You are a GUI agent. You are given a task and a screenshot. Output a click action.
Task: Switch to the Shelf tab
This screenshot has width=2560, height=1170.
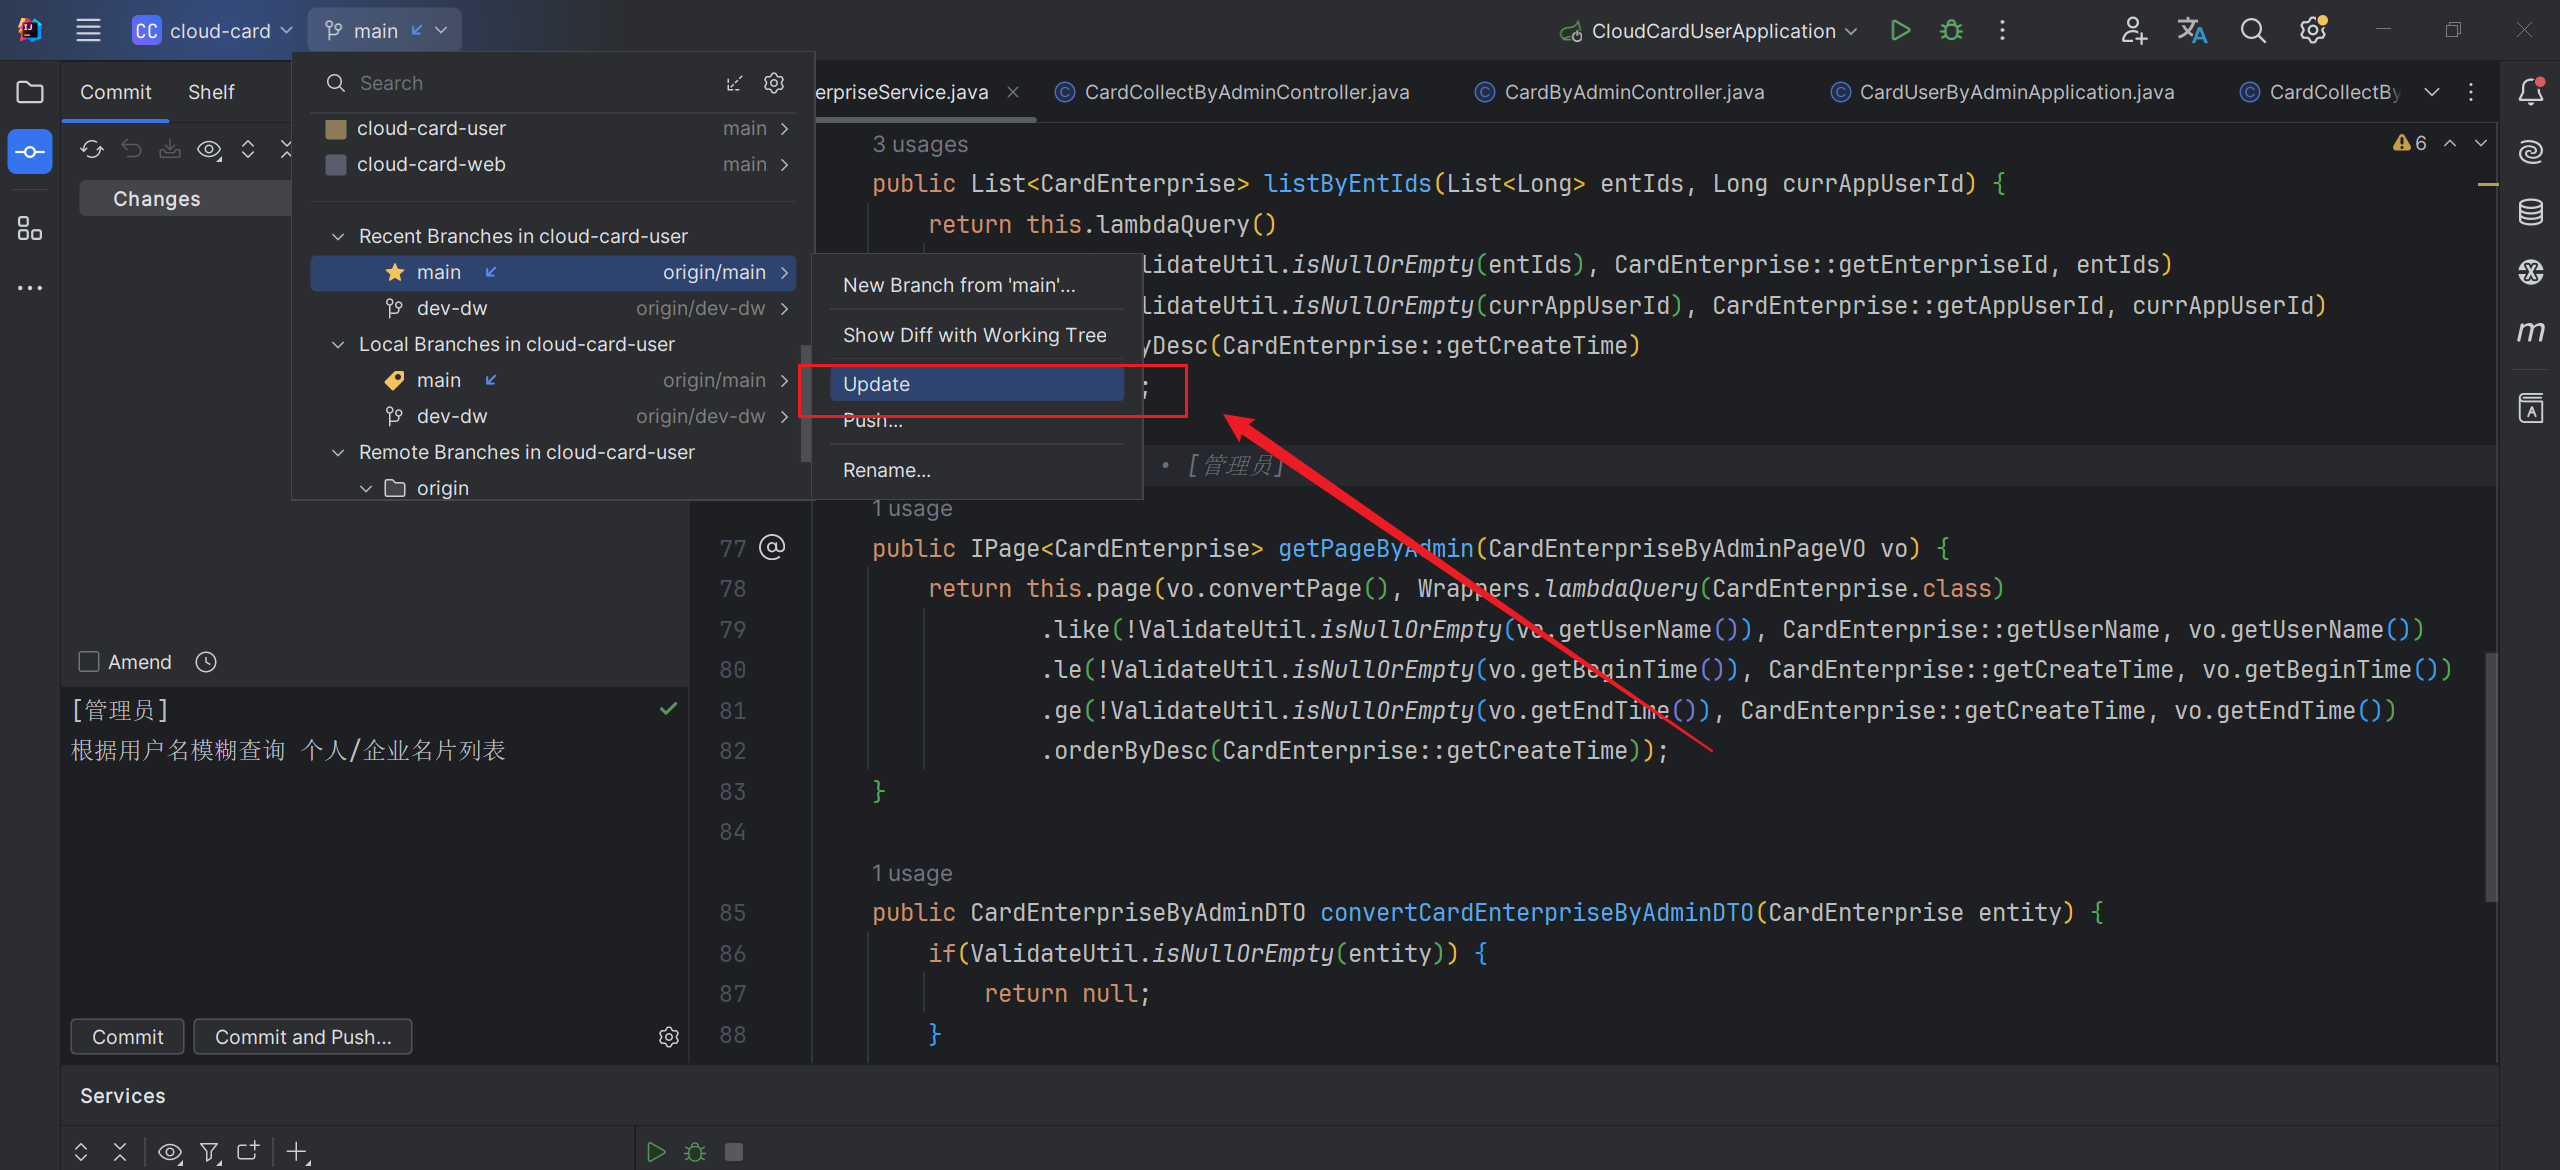(x=211, y=92)
